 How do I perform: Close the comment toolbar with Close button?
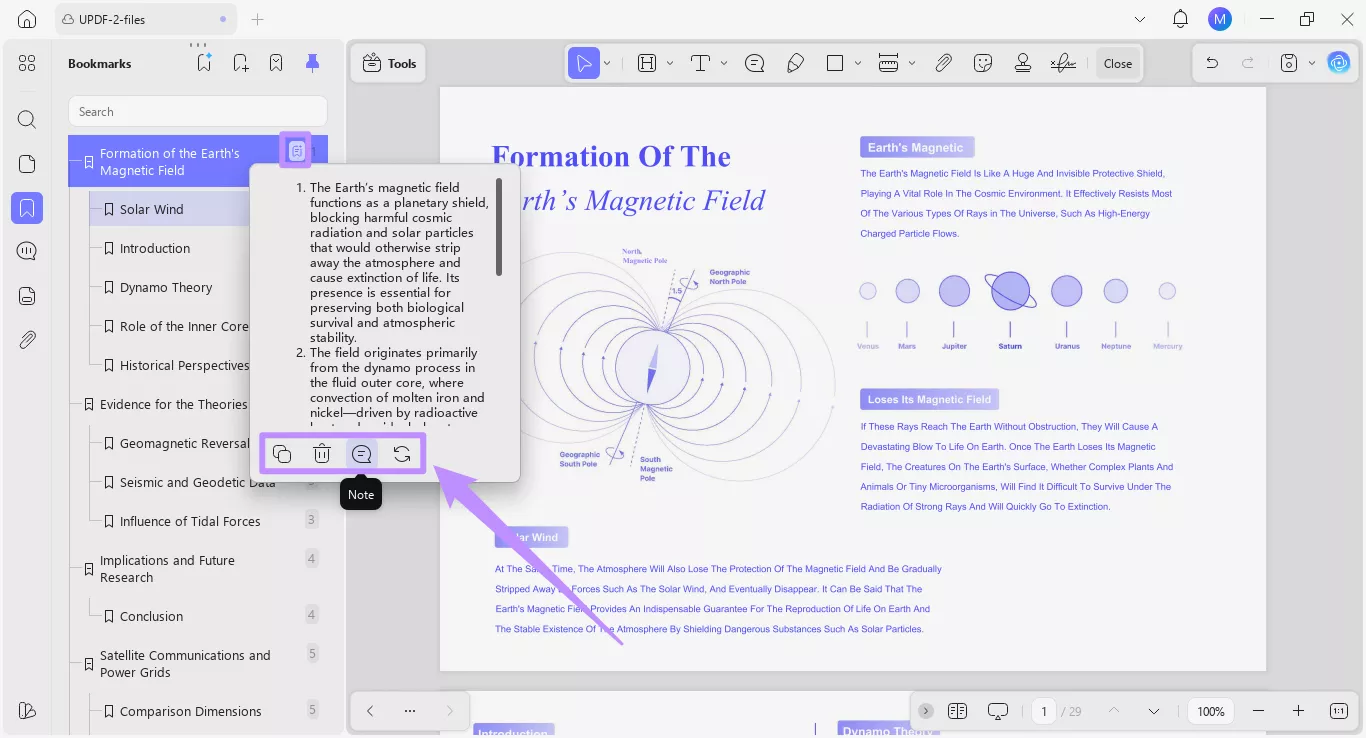[x=1118, y=63]
